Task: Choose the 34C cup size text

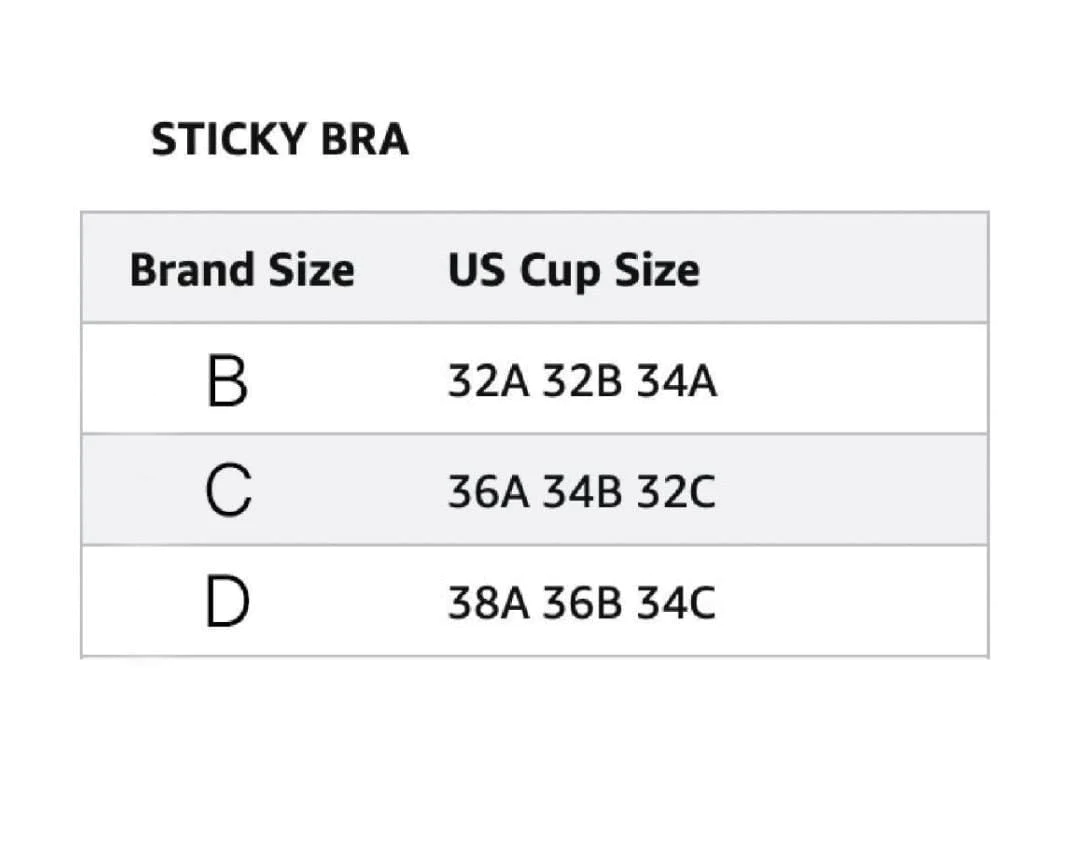Action: click(676, 605)
